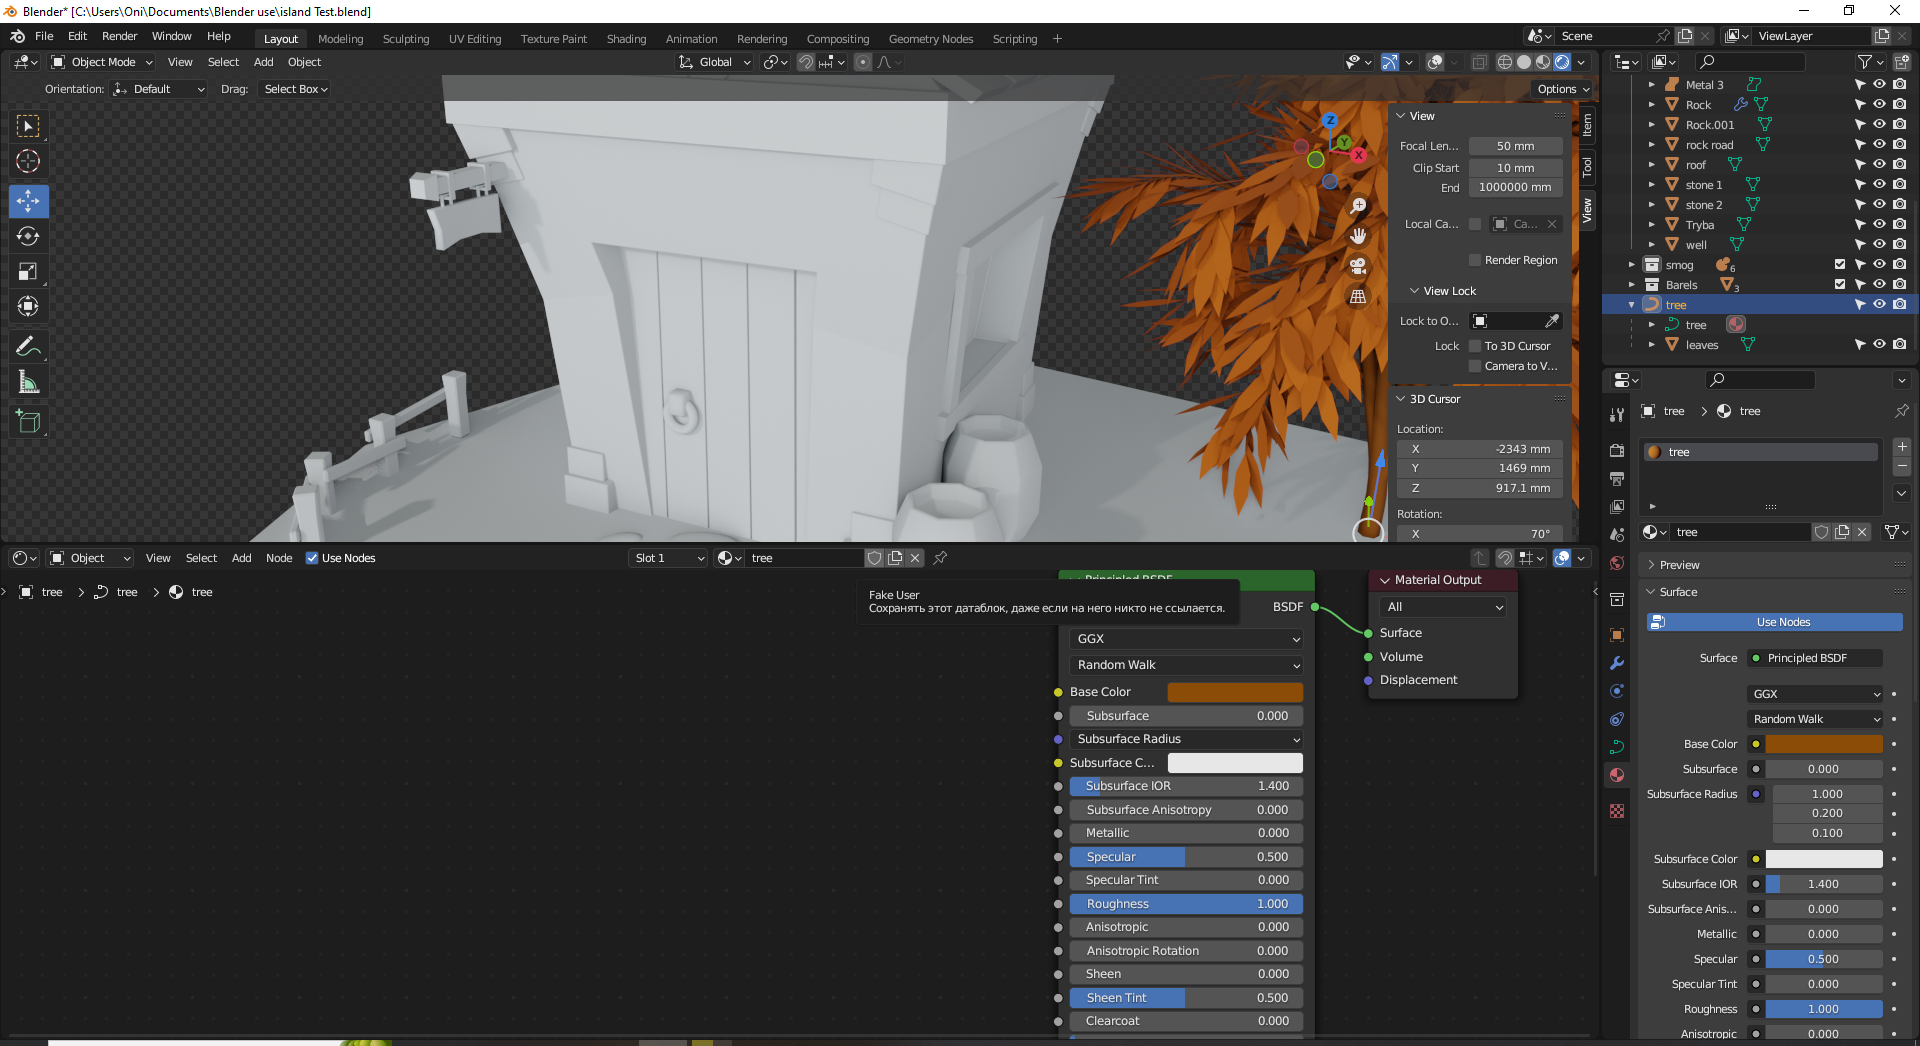This screenshot has width=1920, height=1046.
Task: Open the Material properties tab
Action: [x=1616, y=775]
